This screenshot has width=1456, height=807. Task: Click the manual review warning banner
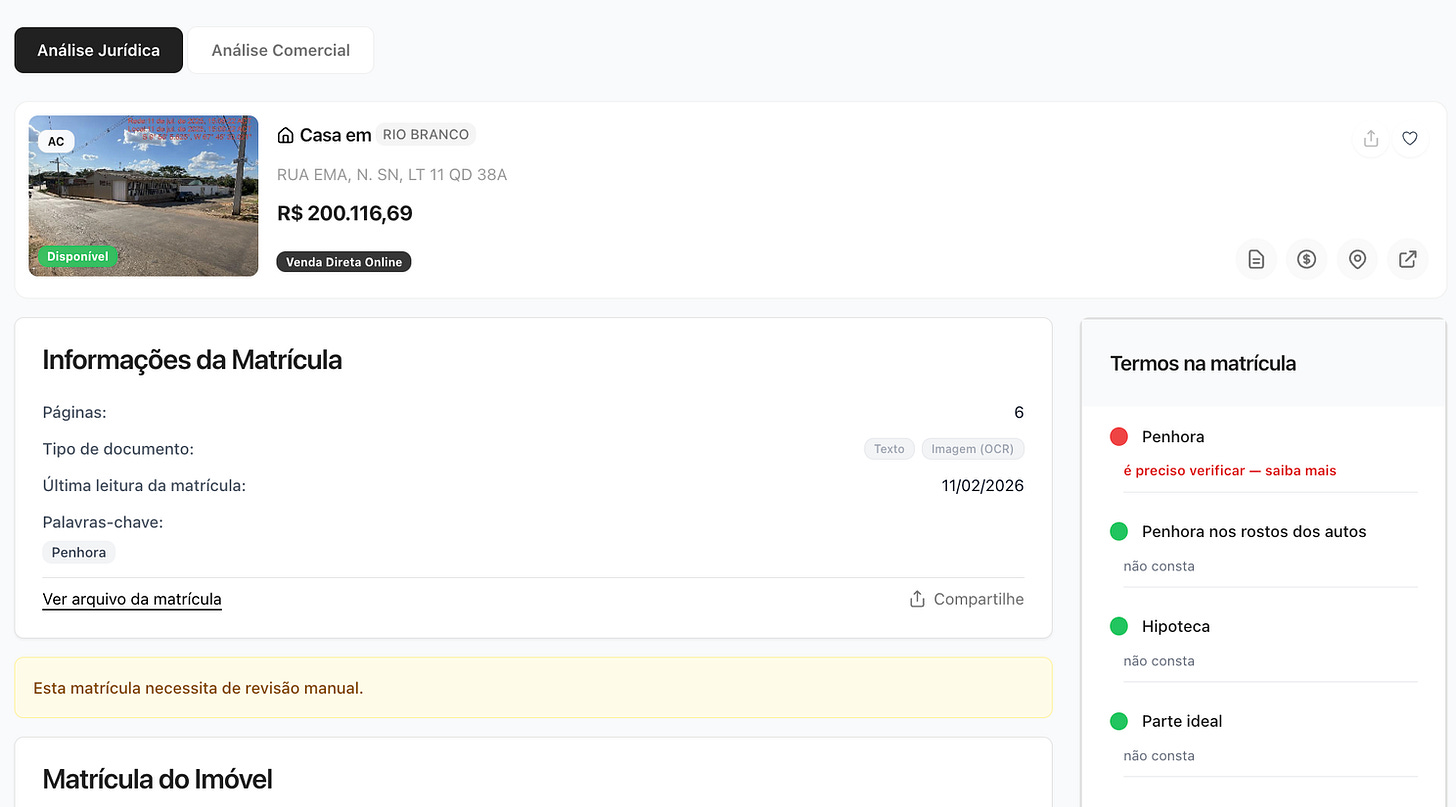point(533,688)
